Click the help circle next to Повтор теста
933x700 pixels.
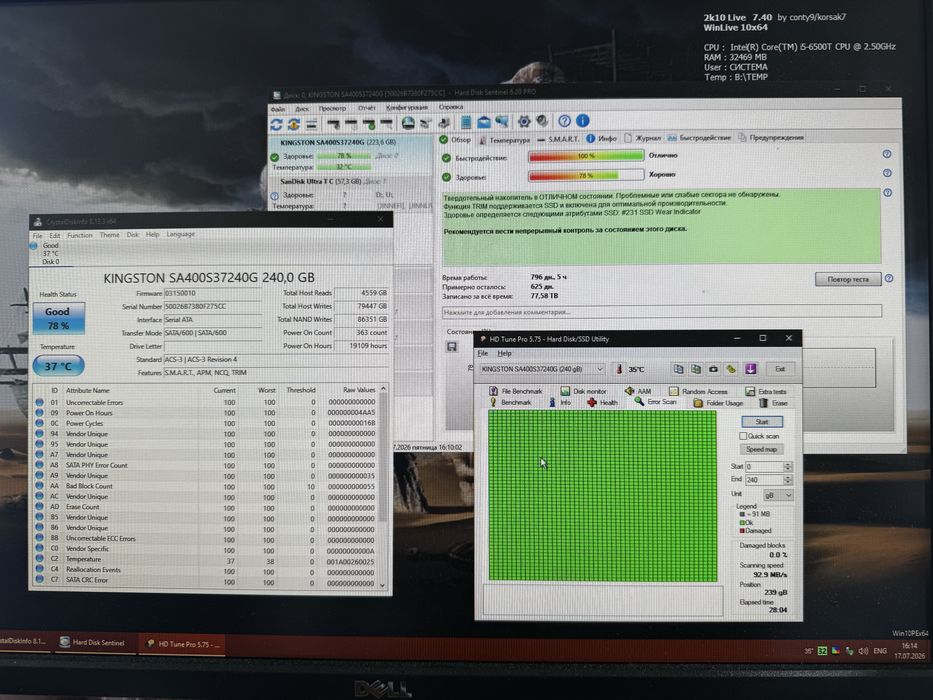pos(889,279)
